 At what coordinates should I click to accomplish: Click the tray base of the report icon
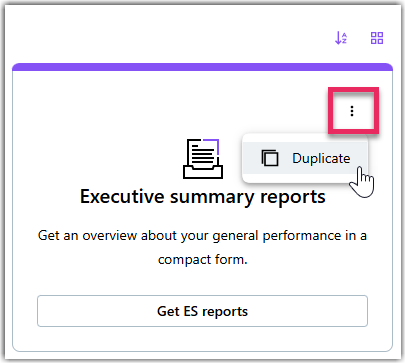point(203,172)
